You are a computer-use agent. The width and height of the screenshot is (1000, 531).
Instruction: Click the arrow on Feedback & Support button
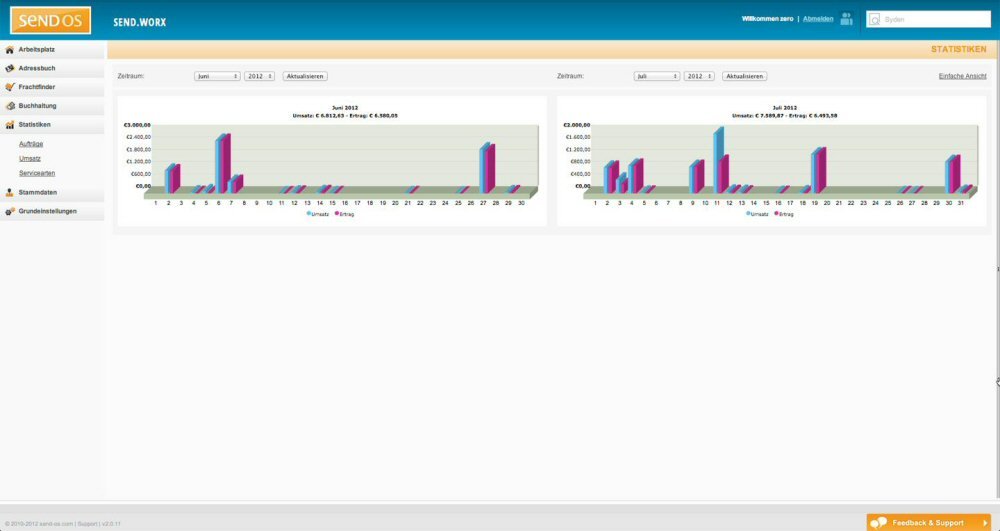985,523
